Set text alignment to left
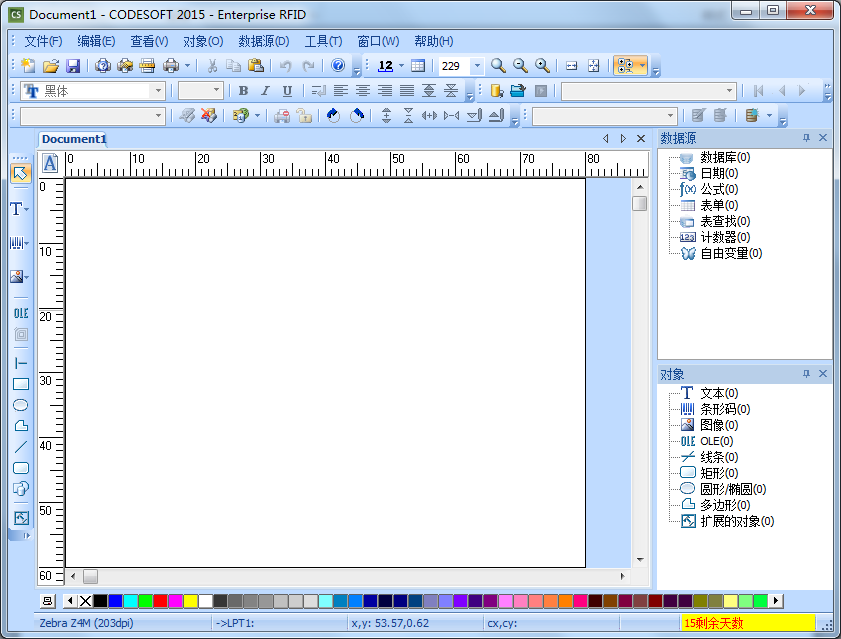The image size is (841, 639). [x=341, y=91]
